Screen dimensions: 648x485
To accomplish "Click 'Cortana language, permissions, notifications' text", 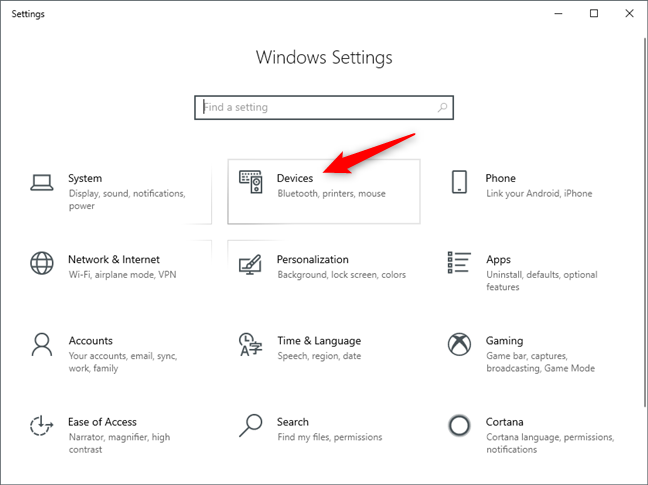I will click(550, 443).
